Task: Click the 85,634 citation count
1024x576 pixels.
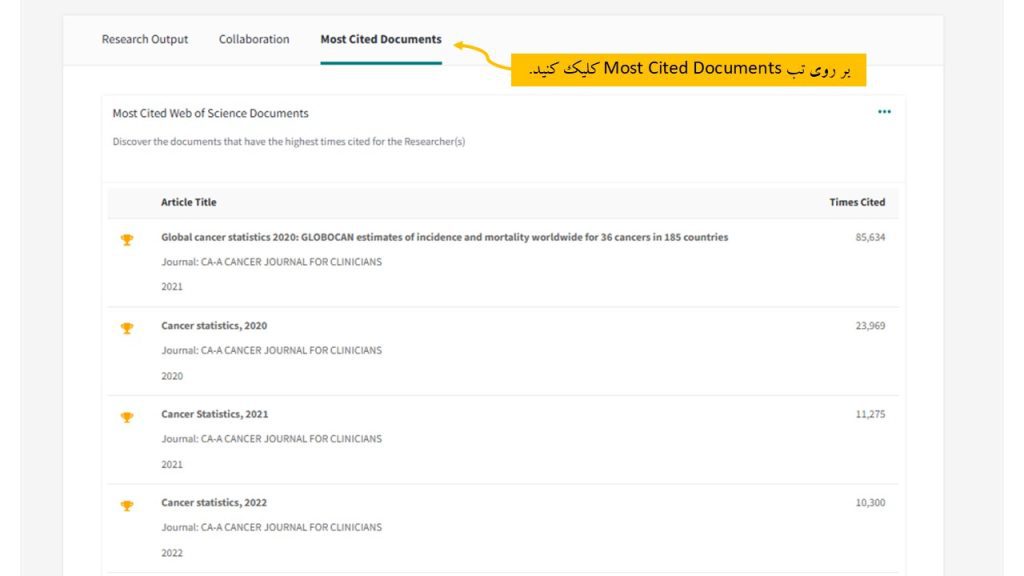Action: point(870,238)
